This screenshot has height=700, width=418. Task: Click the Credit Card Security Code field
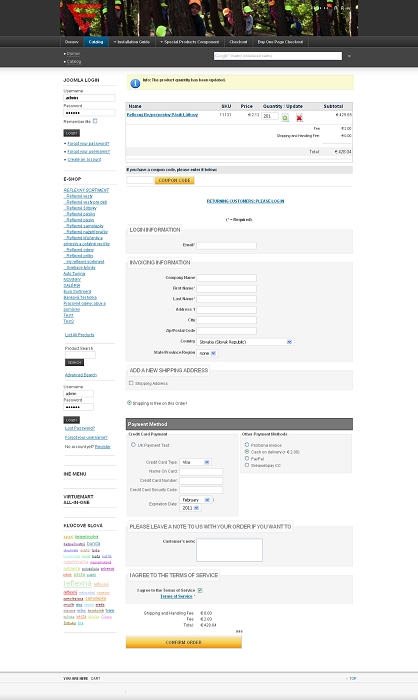201,490
